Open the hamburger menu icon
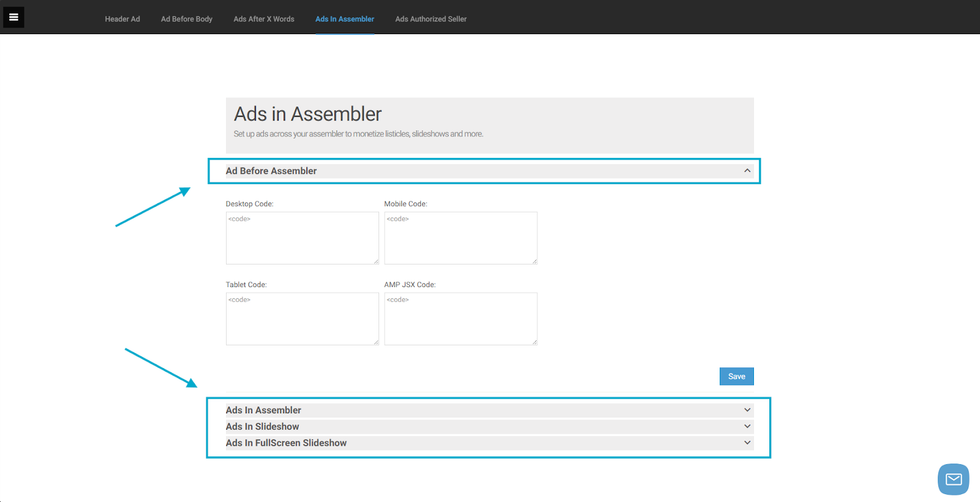The image size is (980, 502). point(13,17)
